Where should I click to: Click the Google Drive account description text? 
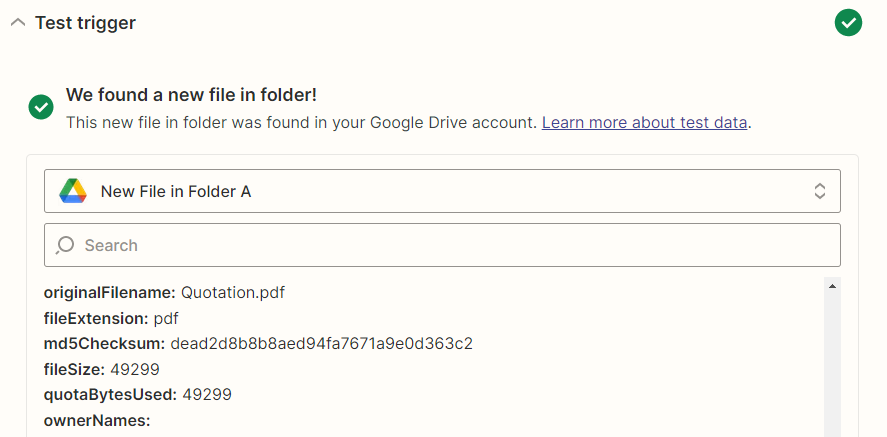point(301,122)
